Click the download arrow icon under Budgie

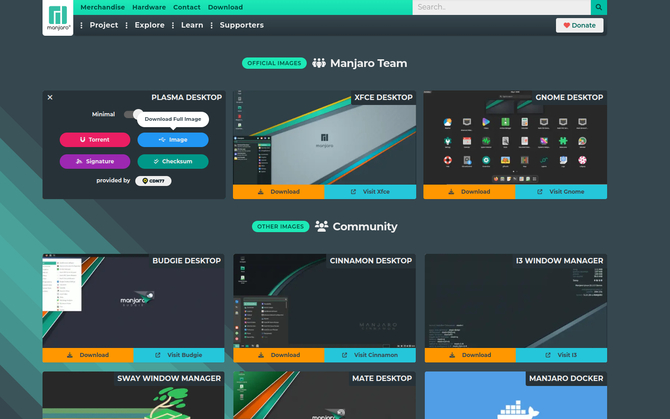click(70, 355)
